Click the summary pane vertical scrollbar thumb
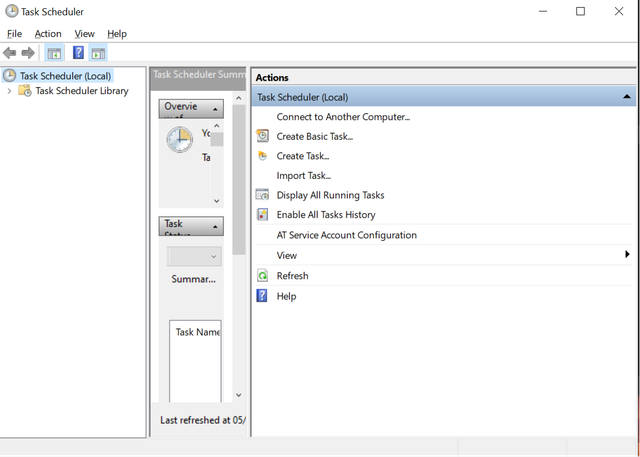 pyautogui.click(x=239, y=180)
